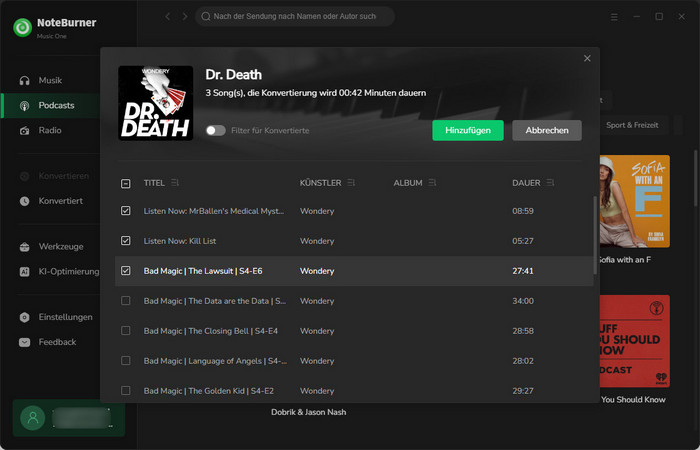Click the Konvertieren icon in sidebar
Screen dimensions: 700x450
[x=25, y=176]
